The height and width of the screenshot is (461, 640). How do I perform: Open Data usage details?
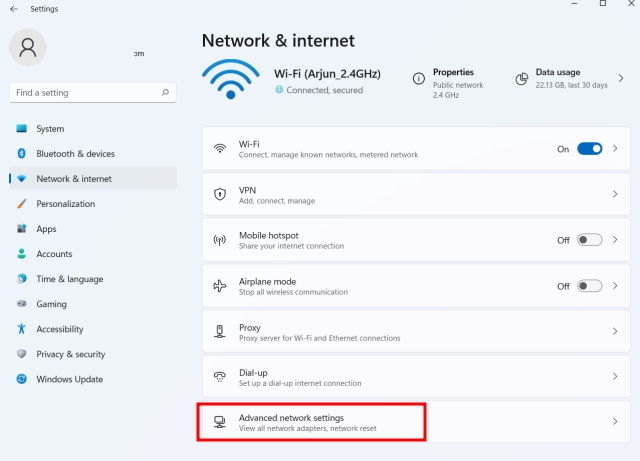pyautogui.click(x=570, y=78)
